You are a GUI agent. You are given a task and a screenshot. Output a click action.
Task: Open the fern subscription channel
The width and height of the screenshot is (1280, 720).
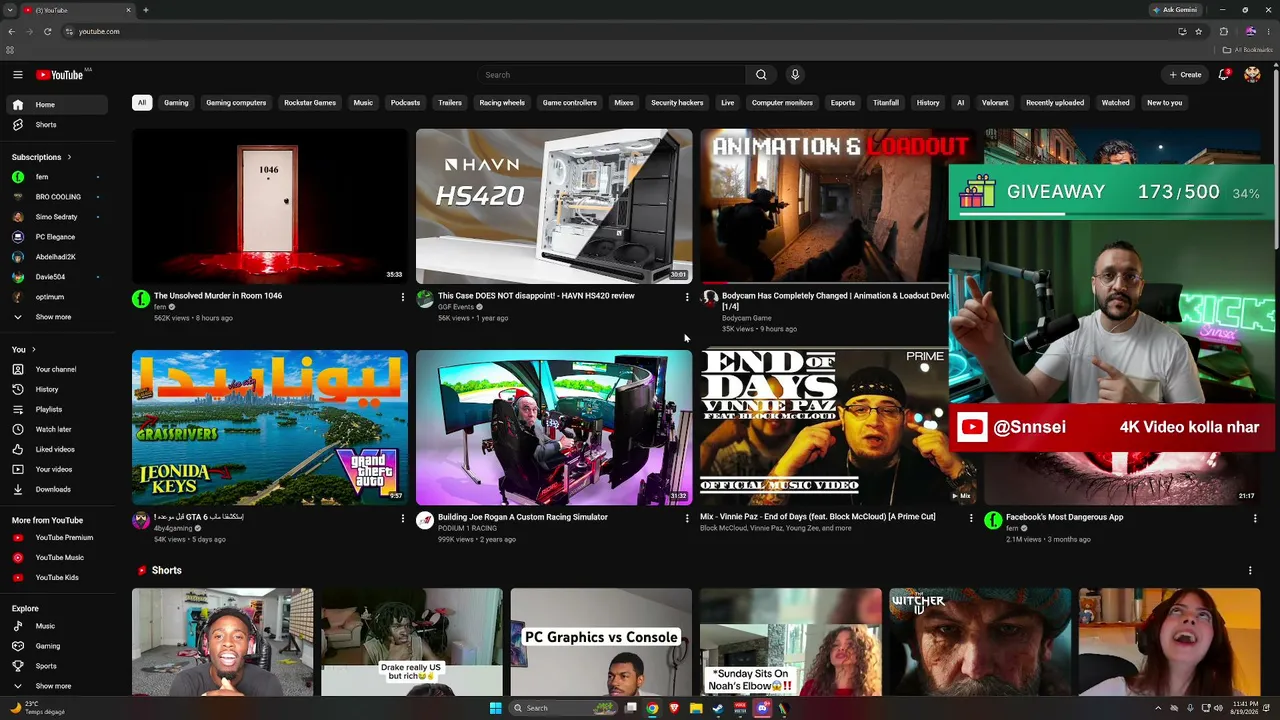57,177
